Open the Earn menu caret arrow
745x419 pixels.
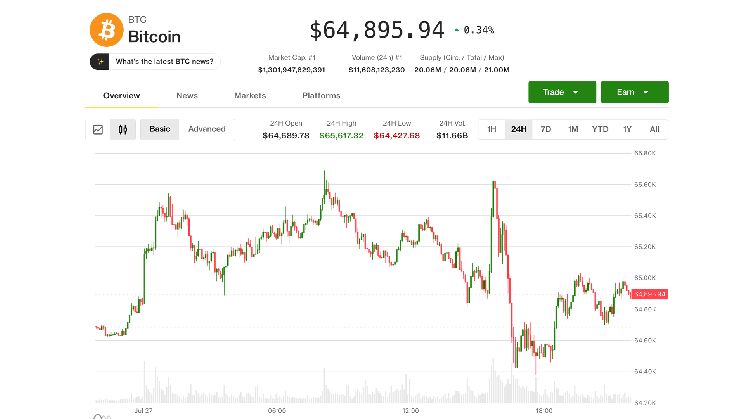[646, 92]
